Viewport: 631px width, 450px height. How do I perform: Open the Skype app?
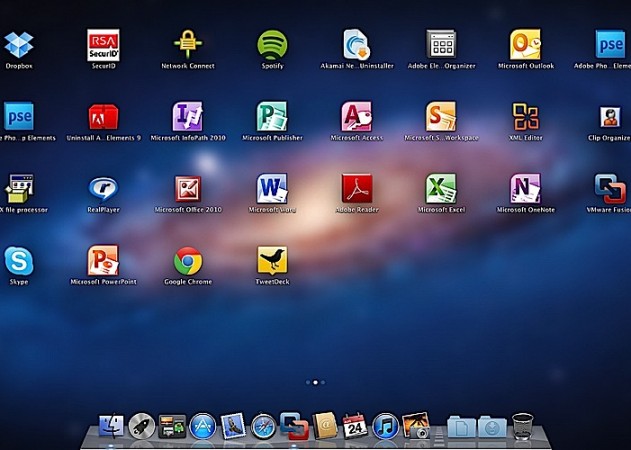click(x=18, y=261)
